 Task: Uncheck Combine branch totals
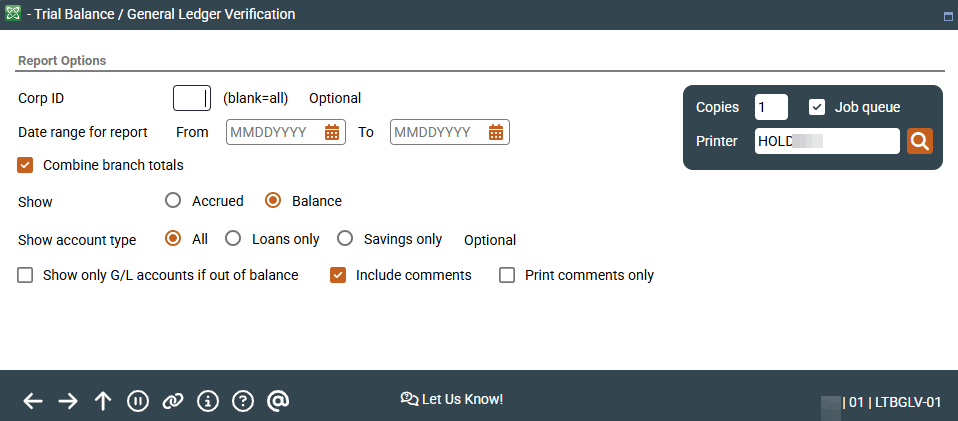click(26, 165)
